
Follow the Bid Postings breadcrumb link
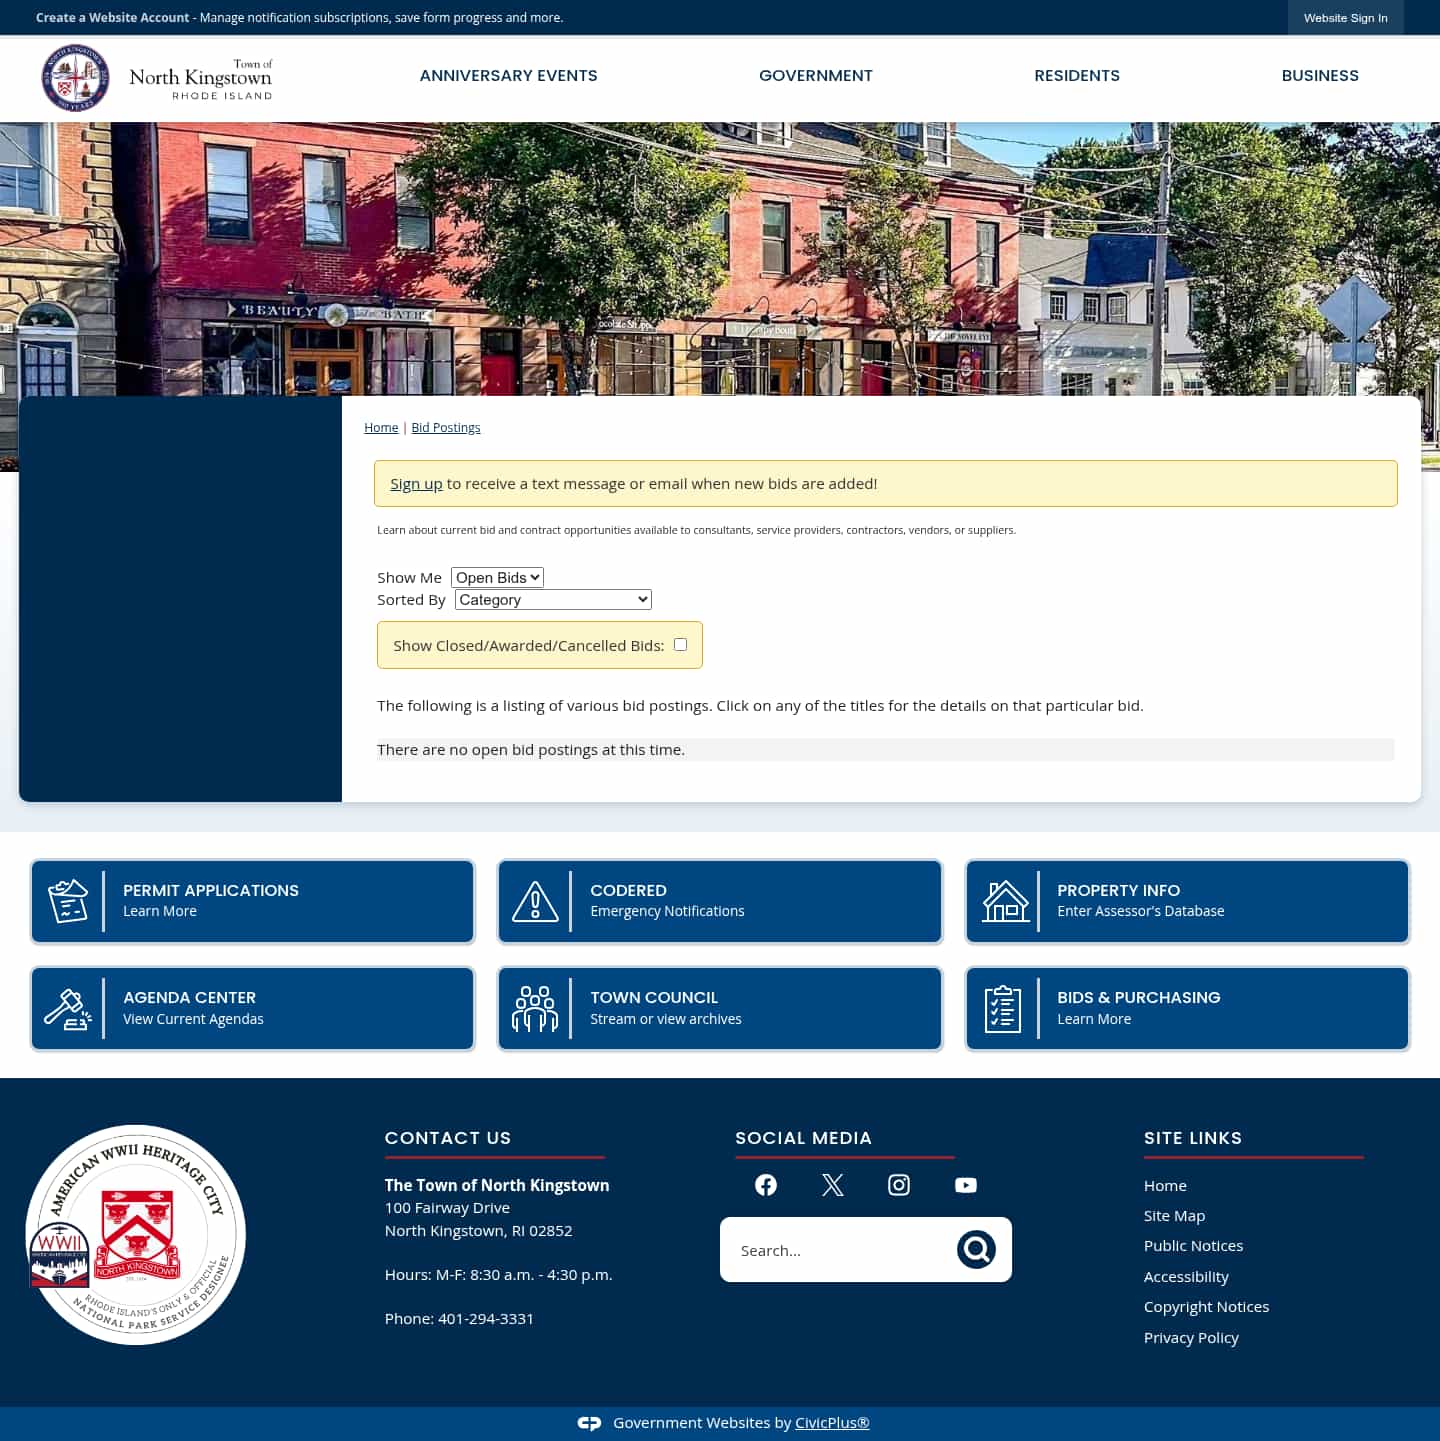click(446, 428)
